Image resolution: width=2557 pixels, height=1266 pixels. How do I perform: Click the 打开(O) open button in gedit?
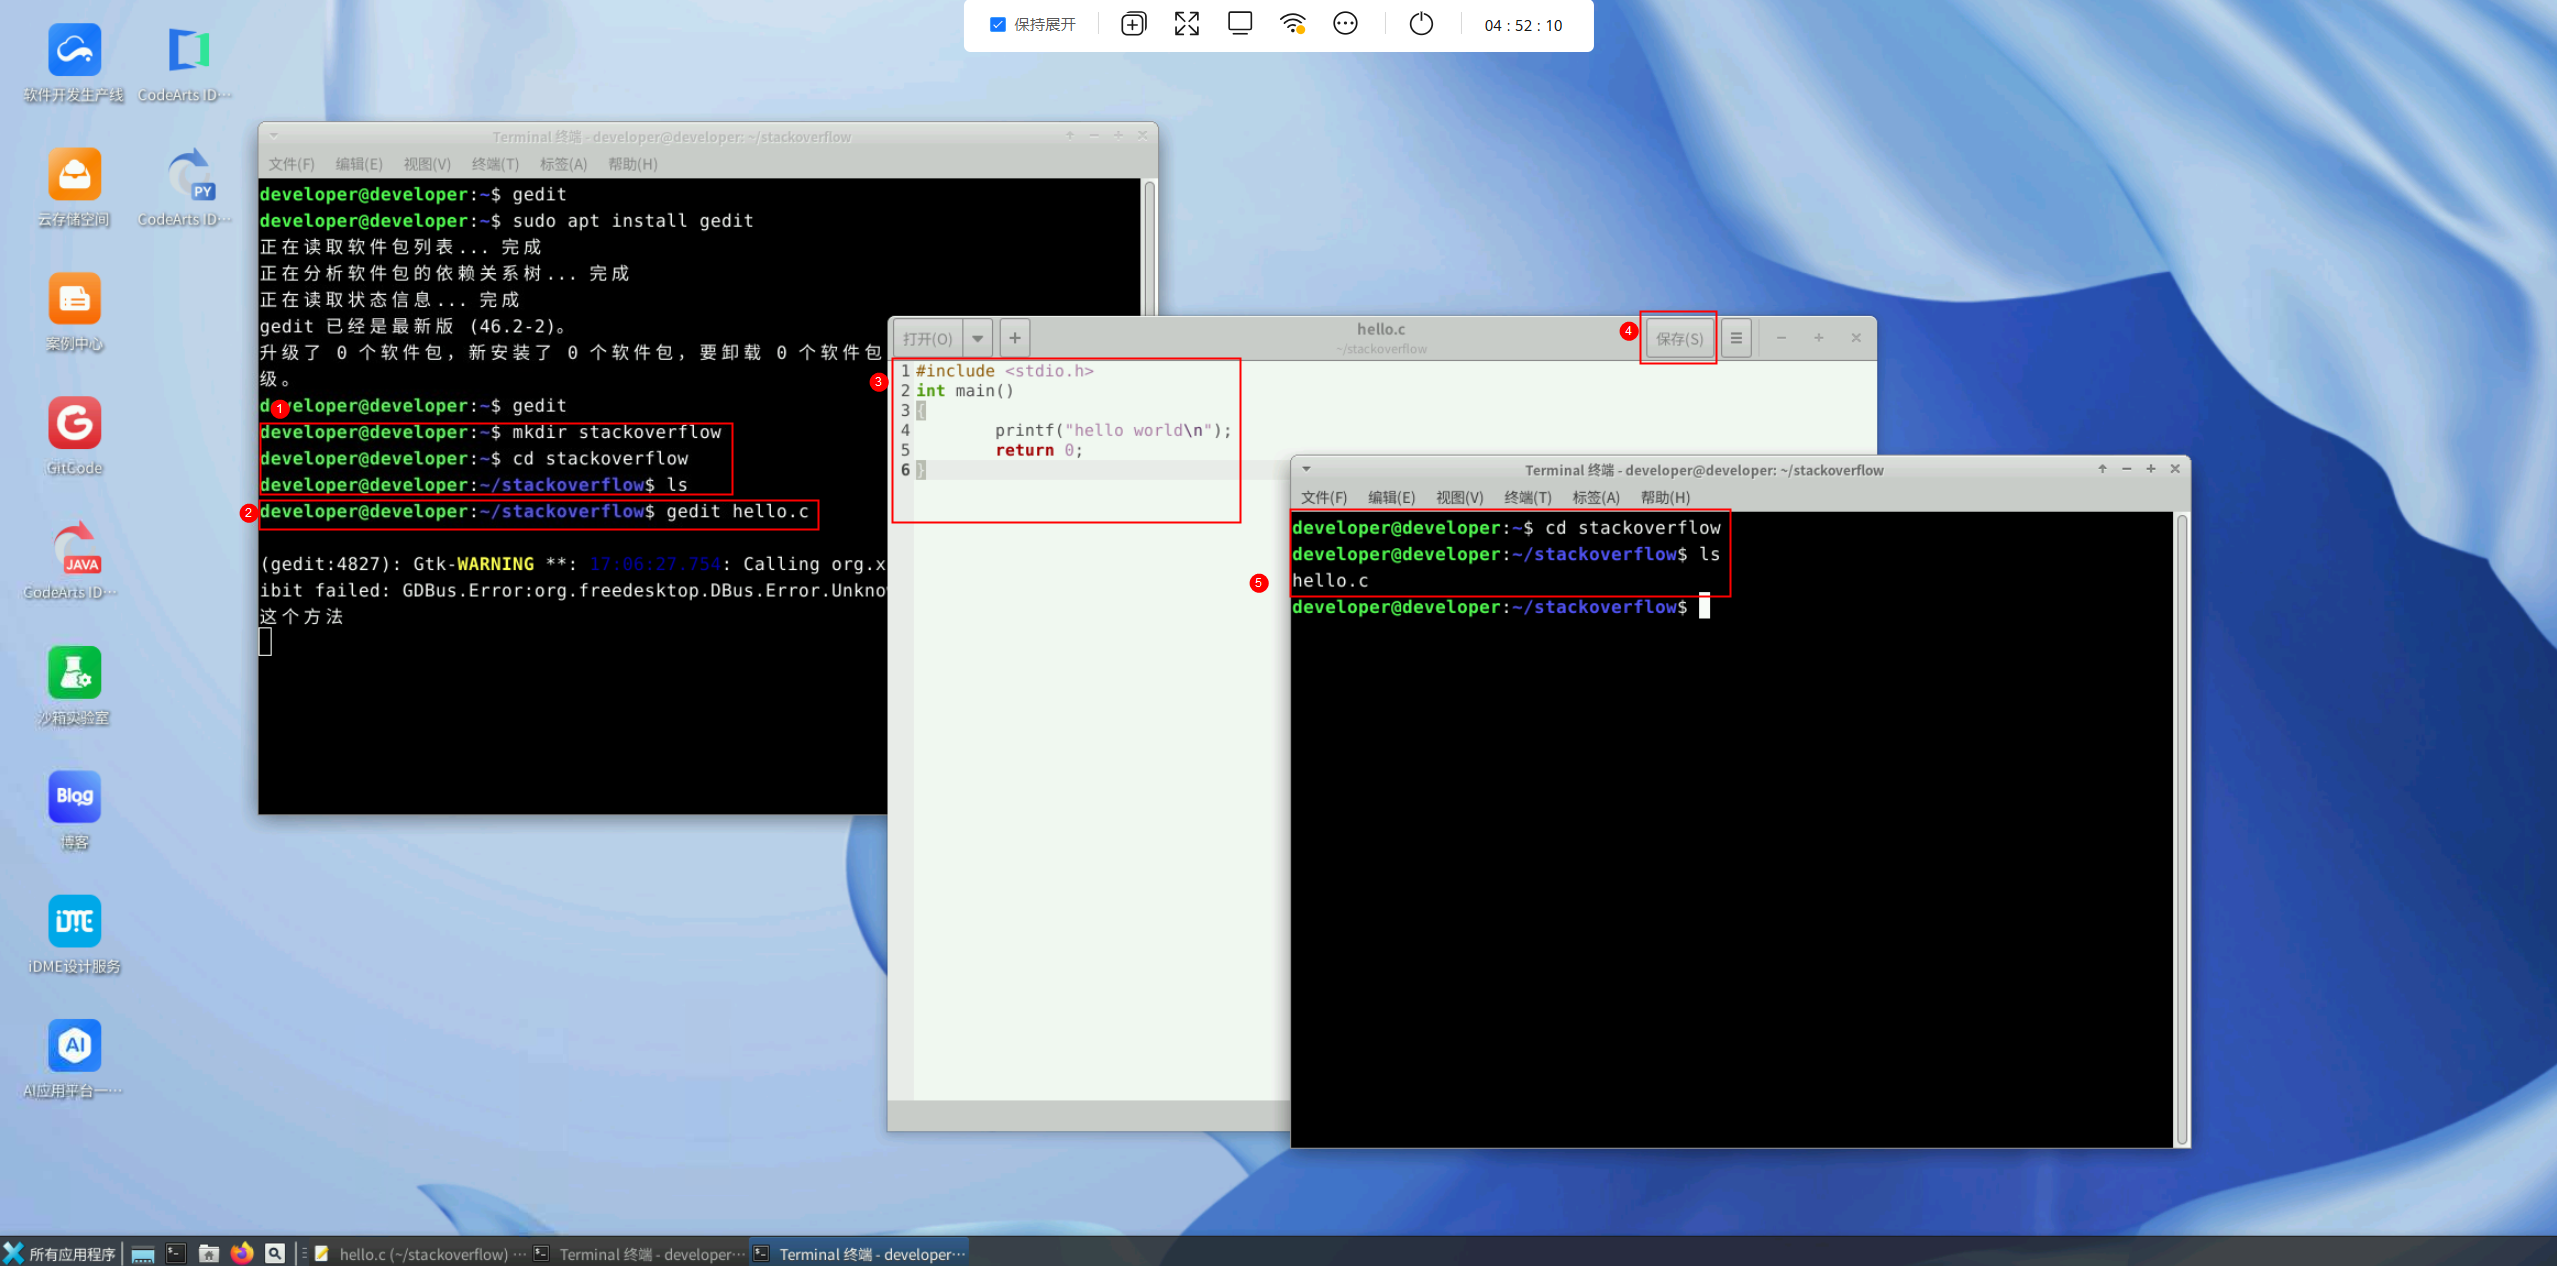pyautogui.click(x=927, y=338)
